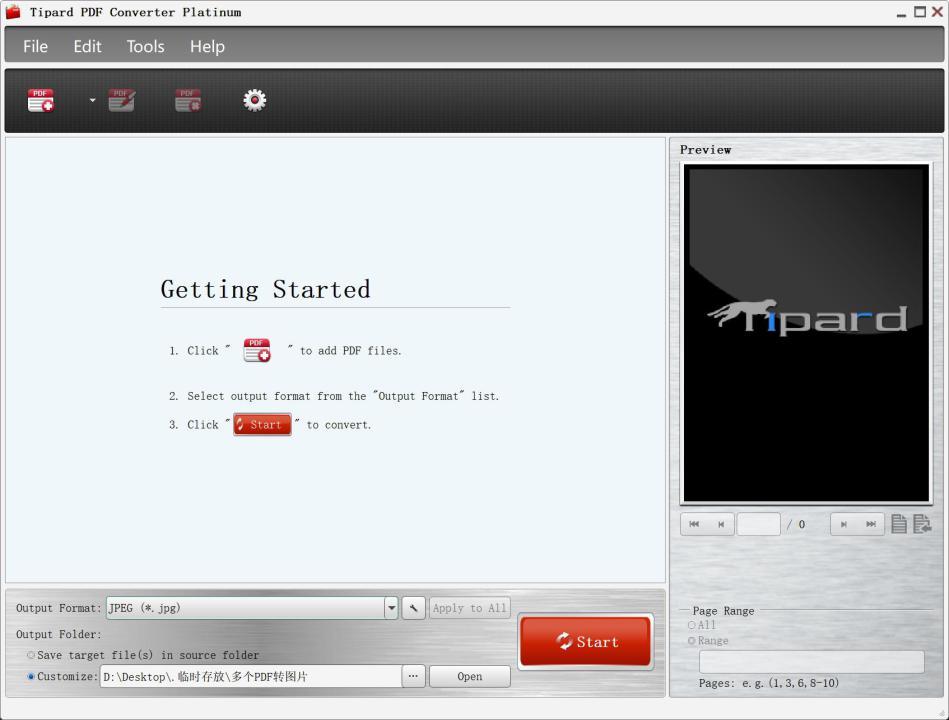Image resolution: width=949 pixels, height=720 pixels.
Task: Open the Tools menu
Action: pyautogui.click(x=145, y=47)
